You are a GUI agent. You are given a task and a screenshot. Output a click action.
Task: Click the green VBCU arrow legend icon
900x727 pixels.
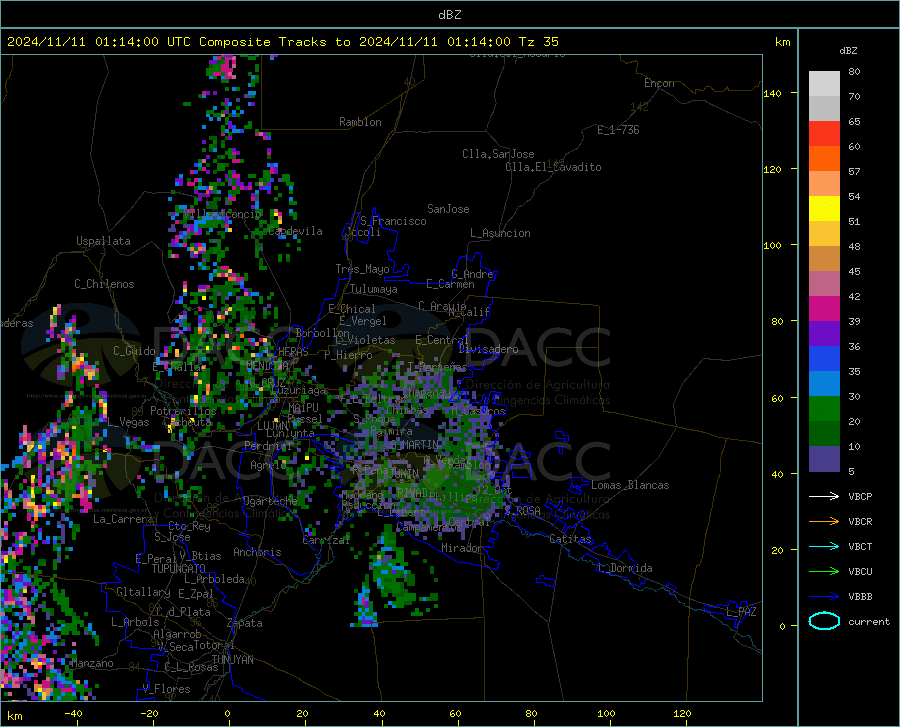point(824,572)
